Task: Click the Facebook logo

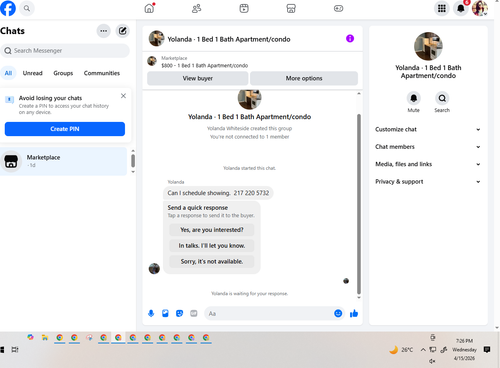Action: (7, 8)
